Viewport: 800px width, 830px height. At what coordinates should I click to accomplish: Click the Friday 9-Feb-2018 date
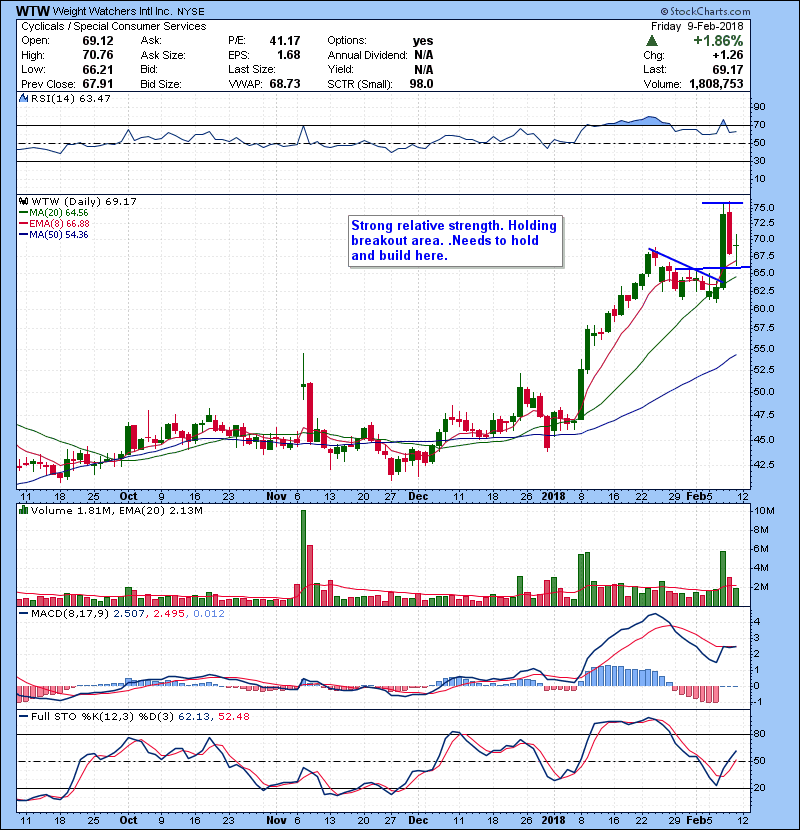tap(697, 26)
